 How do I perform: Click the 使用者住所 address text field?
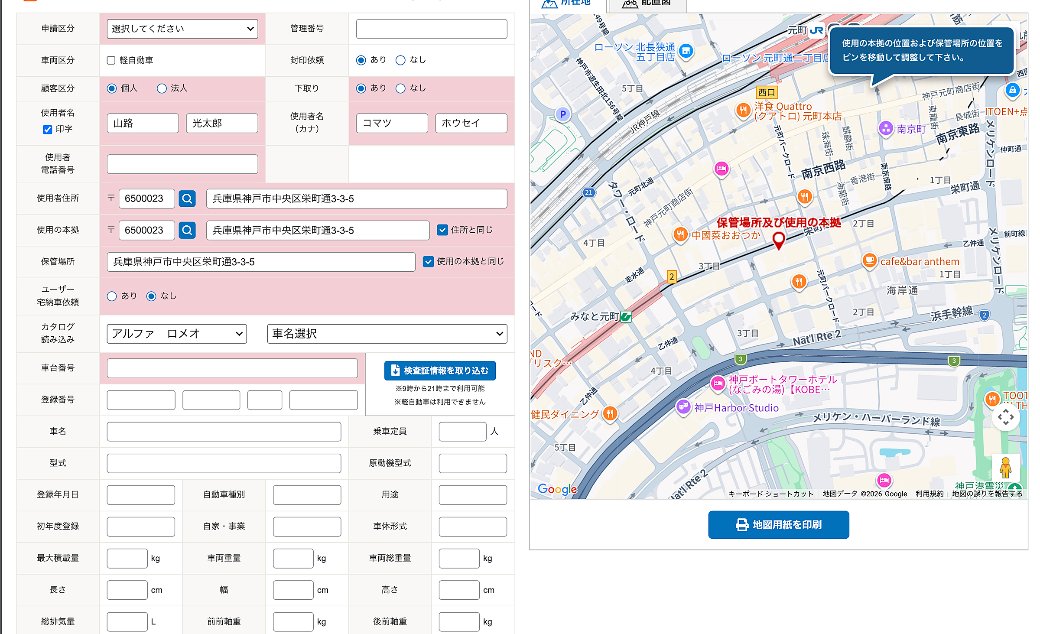(357, 198)
